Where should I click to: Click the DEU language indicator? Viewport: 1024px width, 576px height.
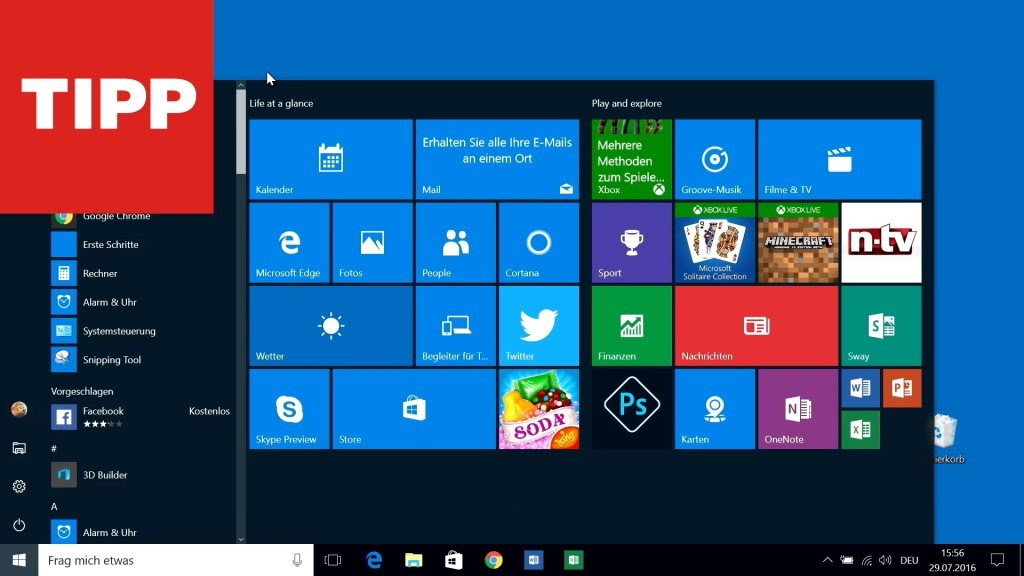click(909, 560)
